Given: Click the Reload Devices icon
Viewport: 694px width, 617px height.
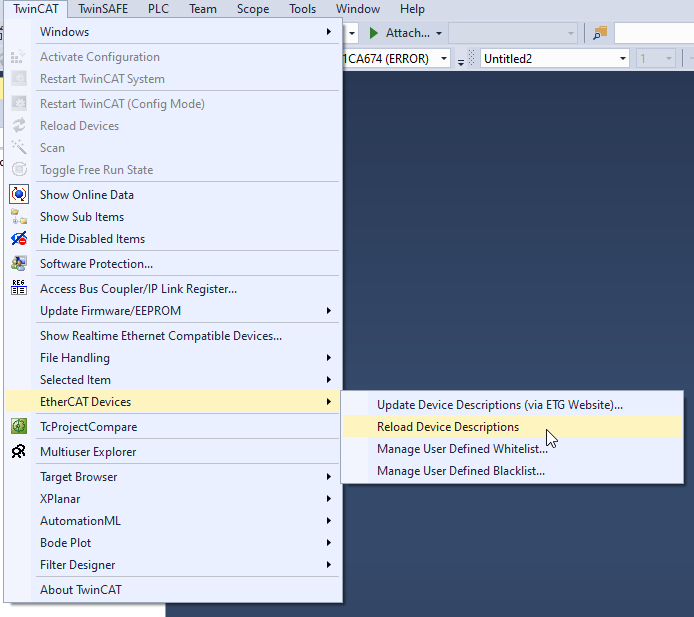Looking at the screenshot, I should point(19,126).
